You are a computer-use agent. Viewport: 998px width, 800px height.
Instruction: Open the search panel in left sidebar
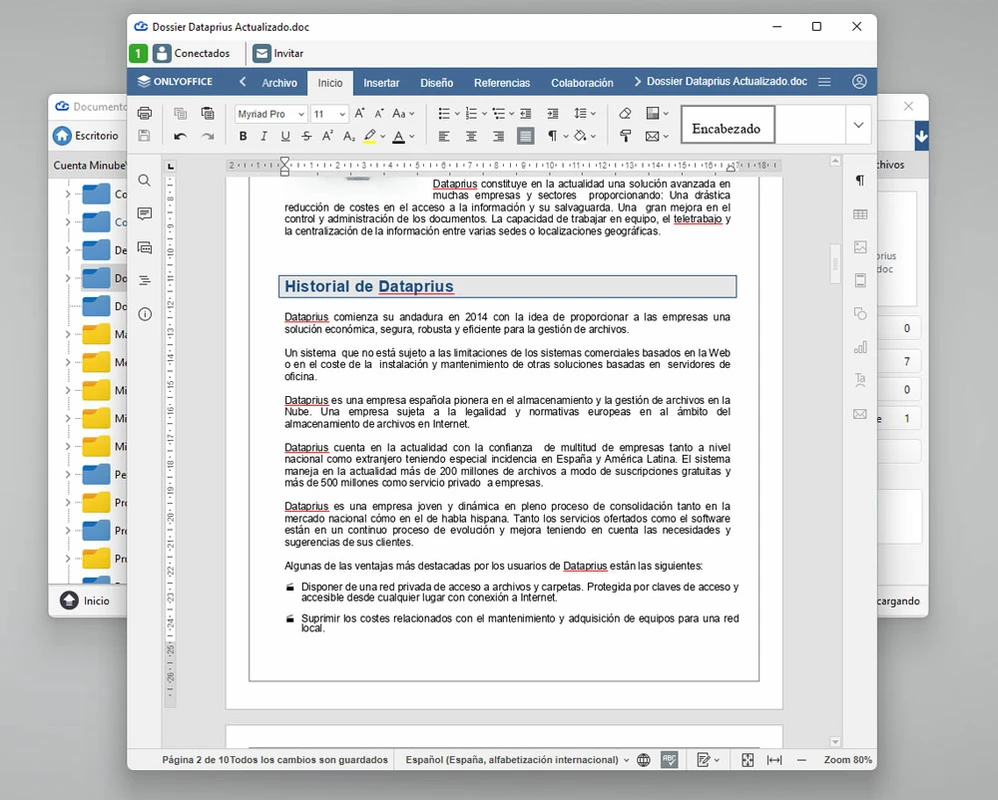point(144,180)
